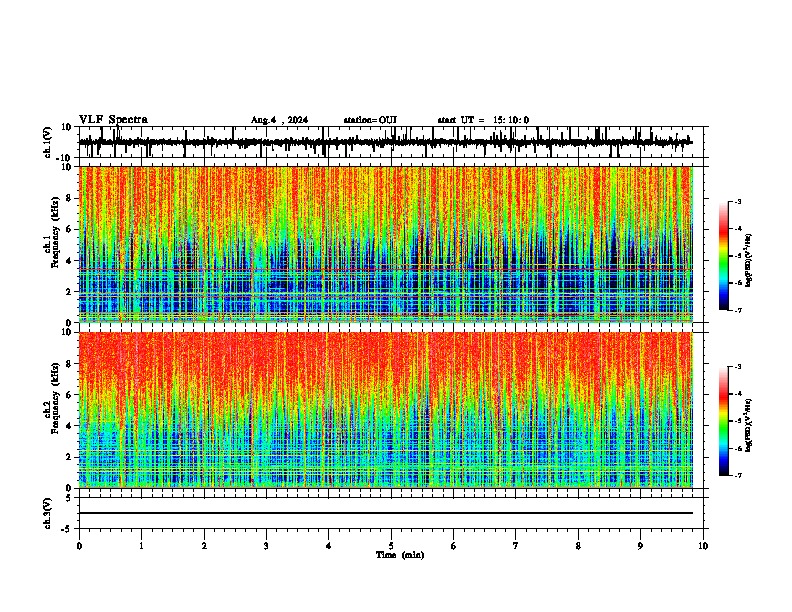Screen dimensions: 792x612
Task: Click the 'start UT = 15:10:0' label
Action: click(483, 120)
